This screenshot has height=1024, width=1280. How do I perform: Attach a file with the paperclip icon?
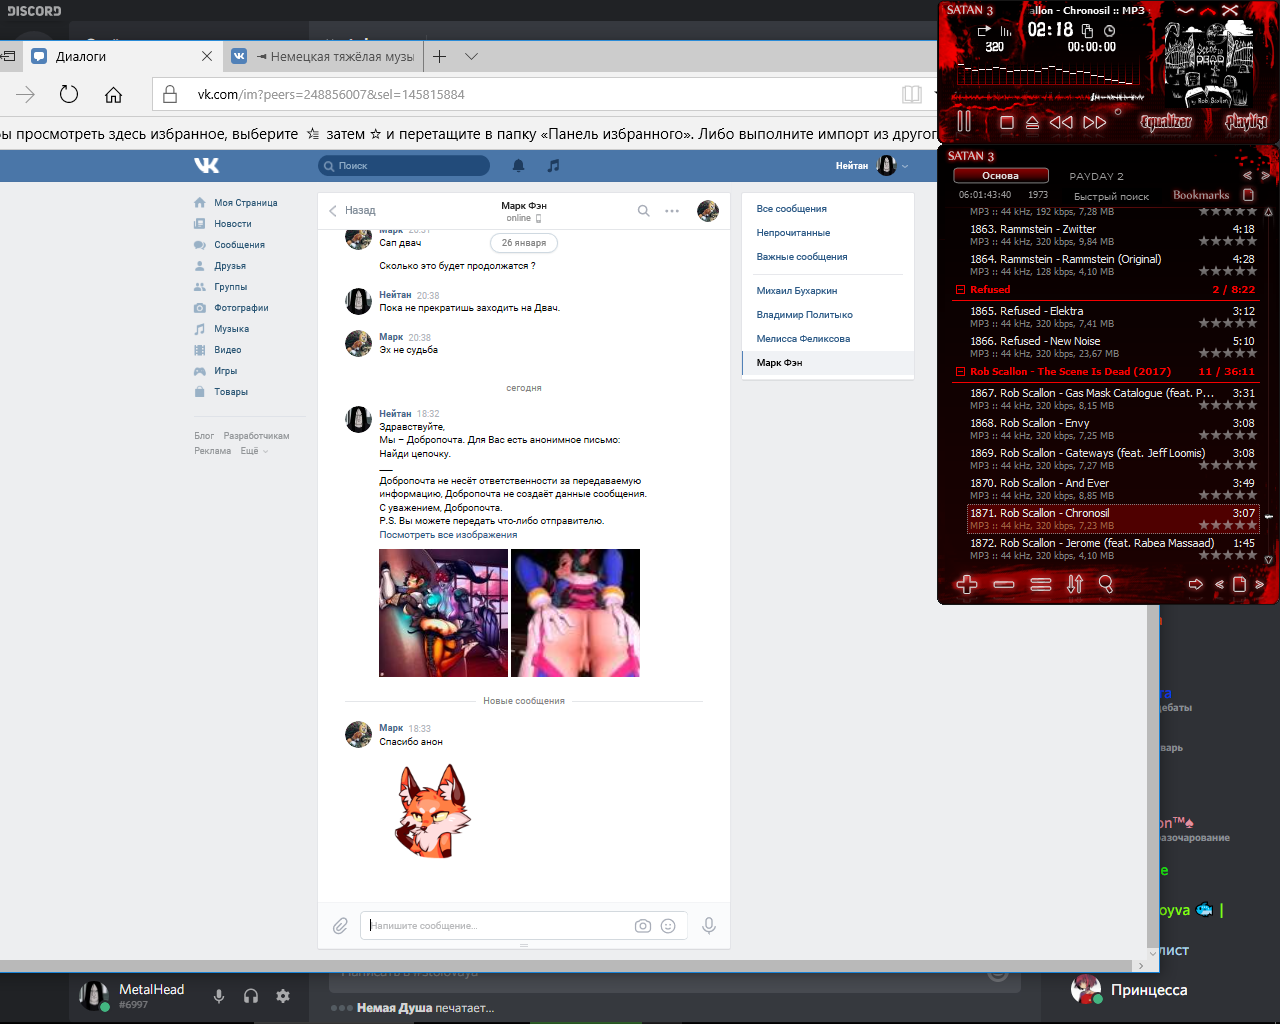(x=340, y=926)
